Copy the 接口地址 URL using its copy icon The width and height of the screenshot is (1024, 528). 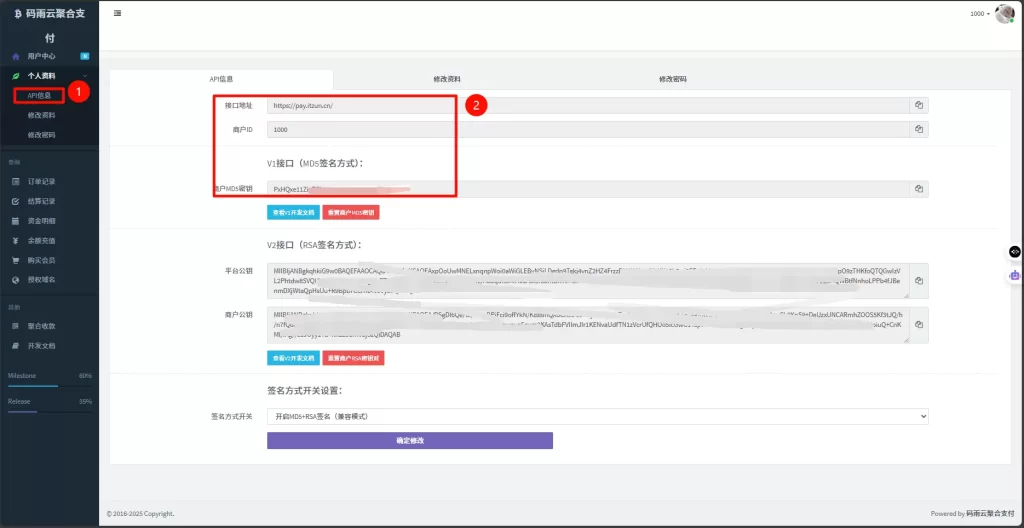point(918,105)
